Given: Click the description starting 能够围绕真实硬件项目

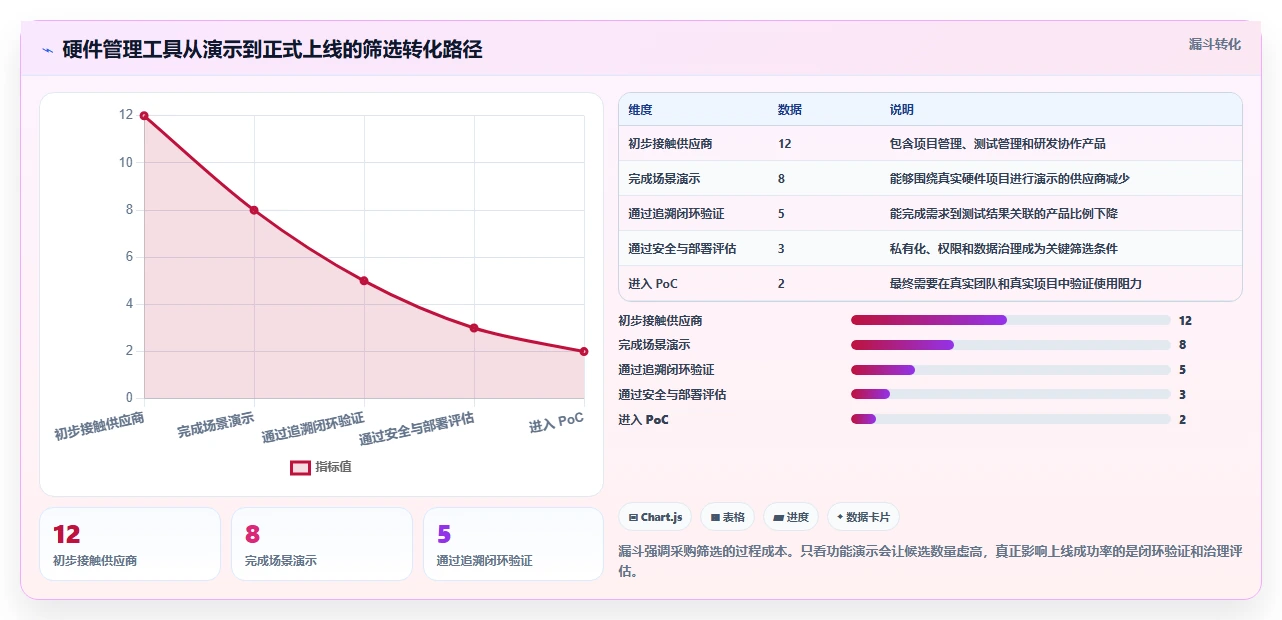Looking at the screenshot, I should coord(1009,179).
